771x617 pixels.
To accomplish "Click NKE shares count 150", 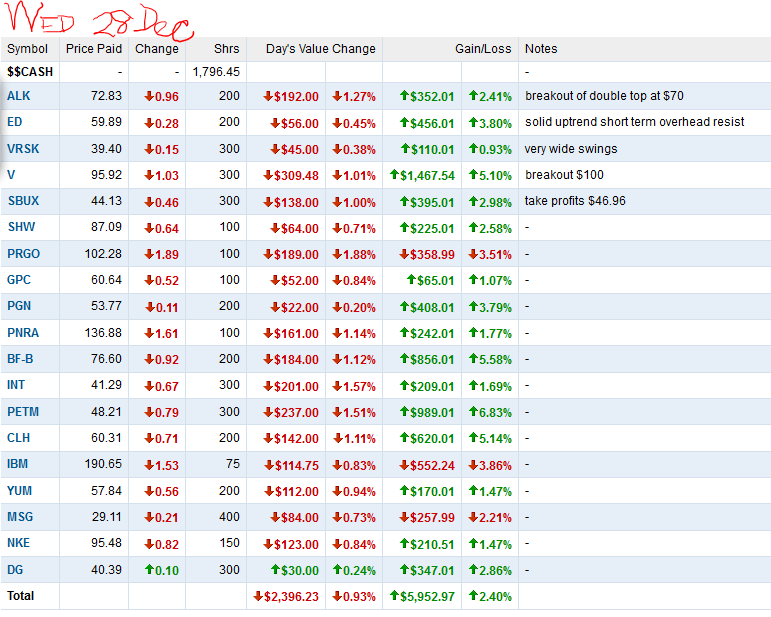I will coord(230,543).
